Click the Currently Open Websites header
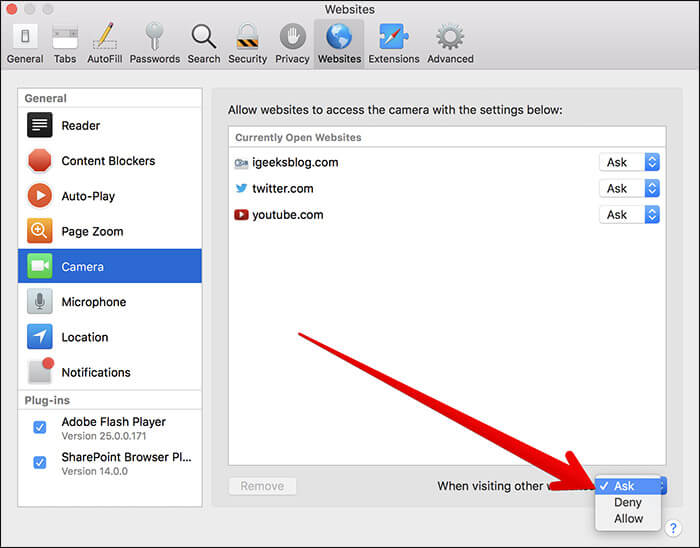 (x=298, y=137)
